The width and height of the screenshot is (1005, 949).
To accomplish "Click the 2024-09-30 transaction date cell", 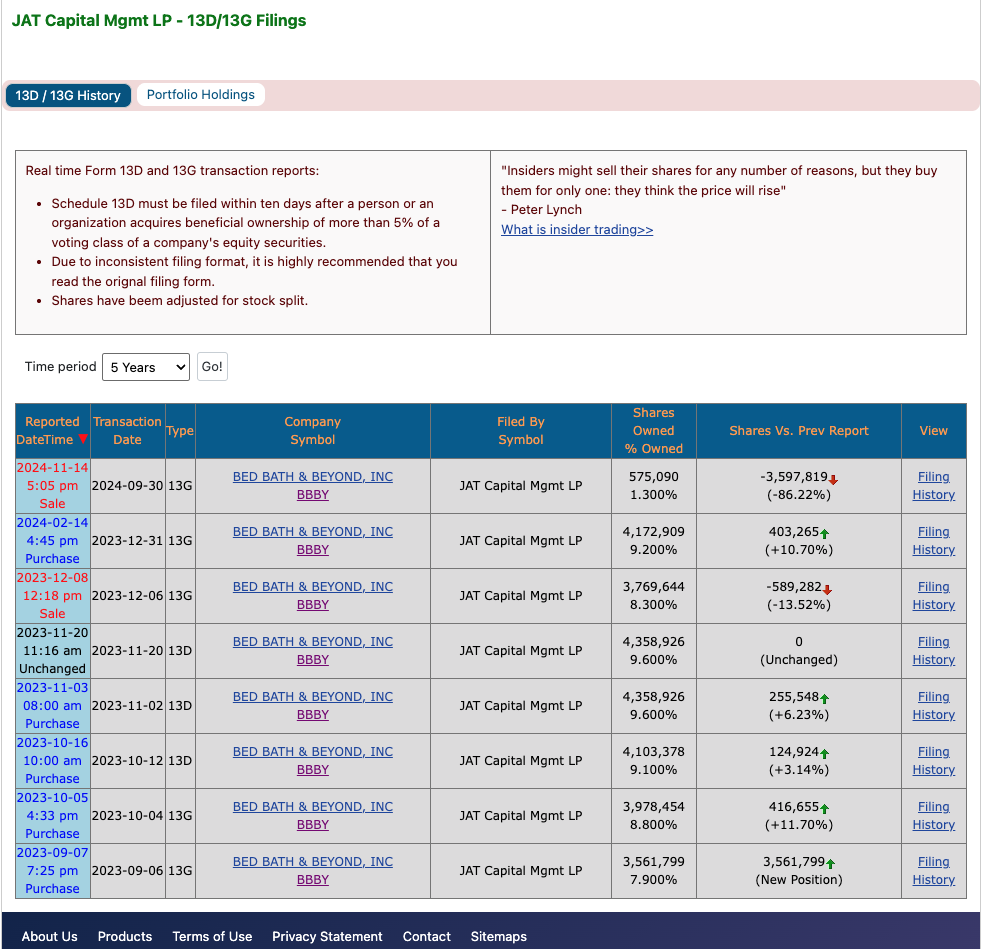I will tap(128, 486).
